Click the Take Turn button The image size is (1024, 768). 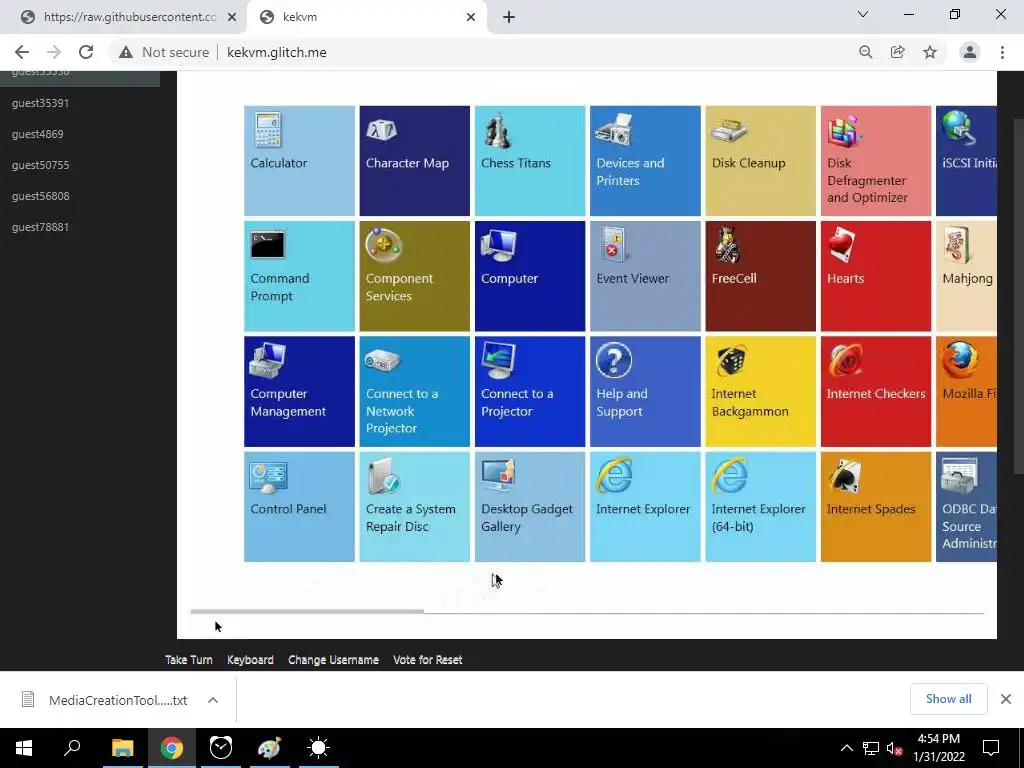coord(189,660)
